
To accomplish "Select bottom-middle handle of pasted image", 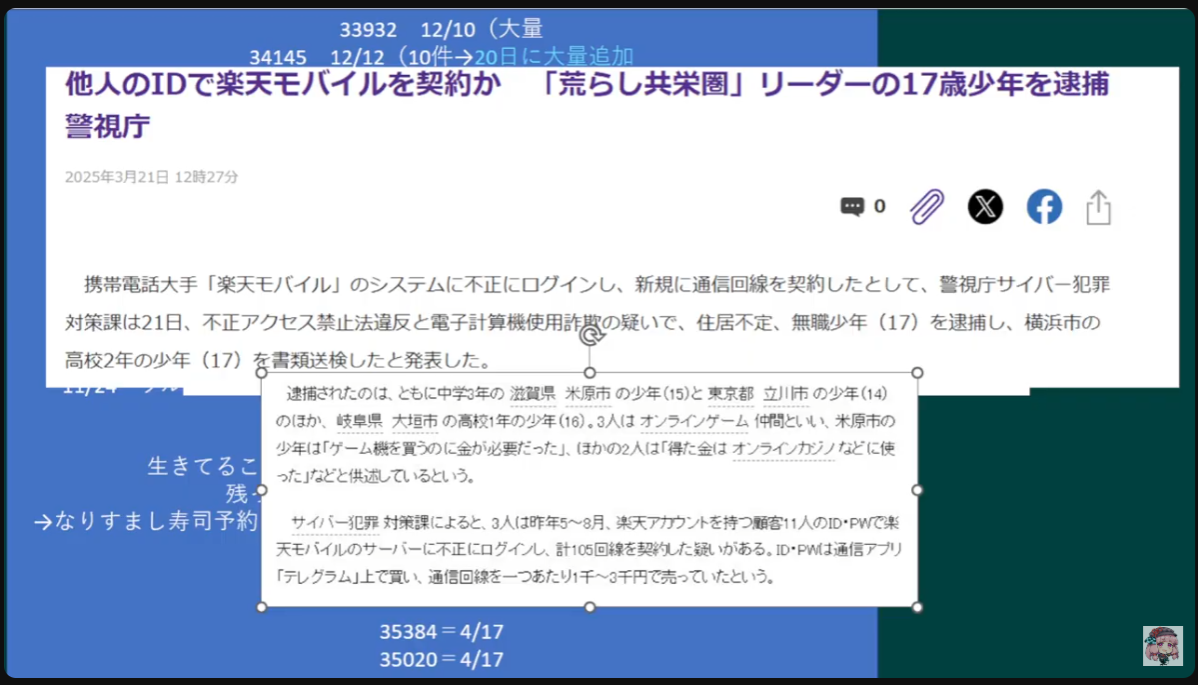I will [590, 607].
